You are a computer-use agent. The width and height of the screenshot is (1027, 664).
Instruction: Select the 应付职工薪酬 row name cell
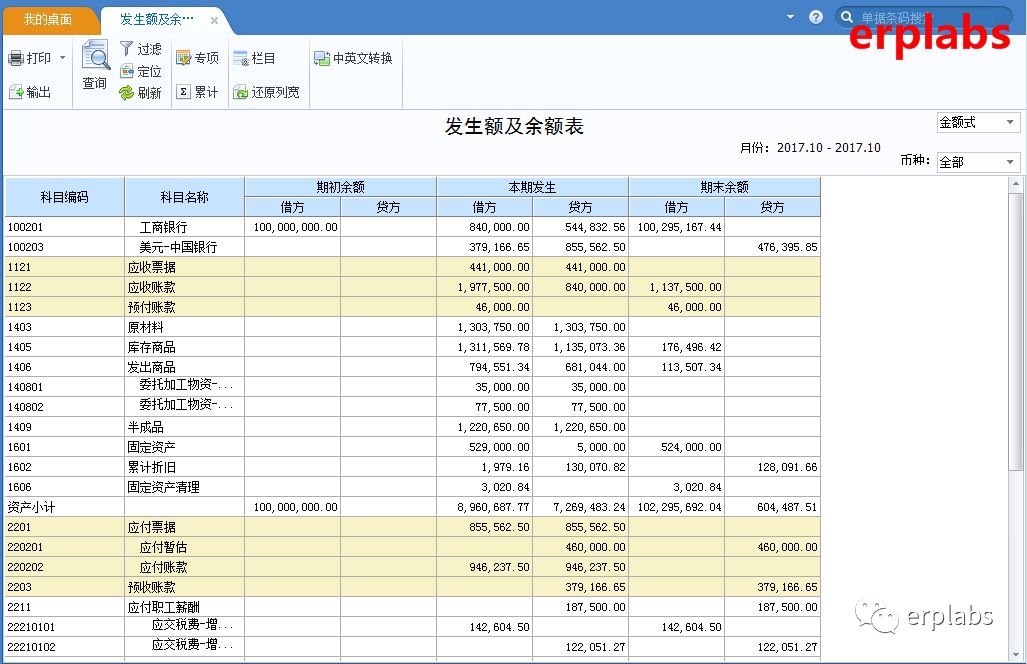185,606
